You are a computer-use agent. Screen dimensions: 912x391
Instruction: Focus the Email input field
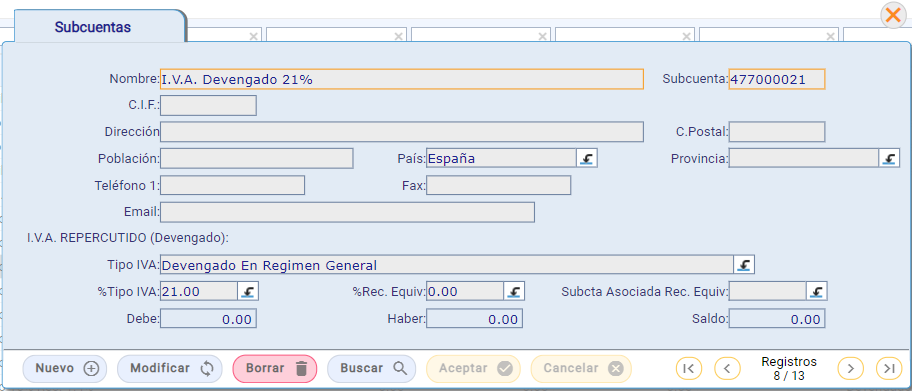347,212
